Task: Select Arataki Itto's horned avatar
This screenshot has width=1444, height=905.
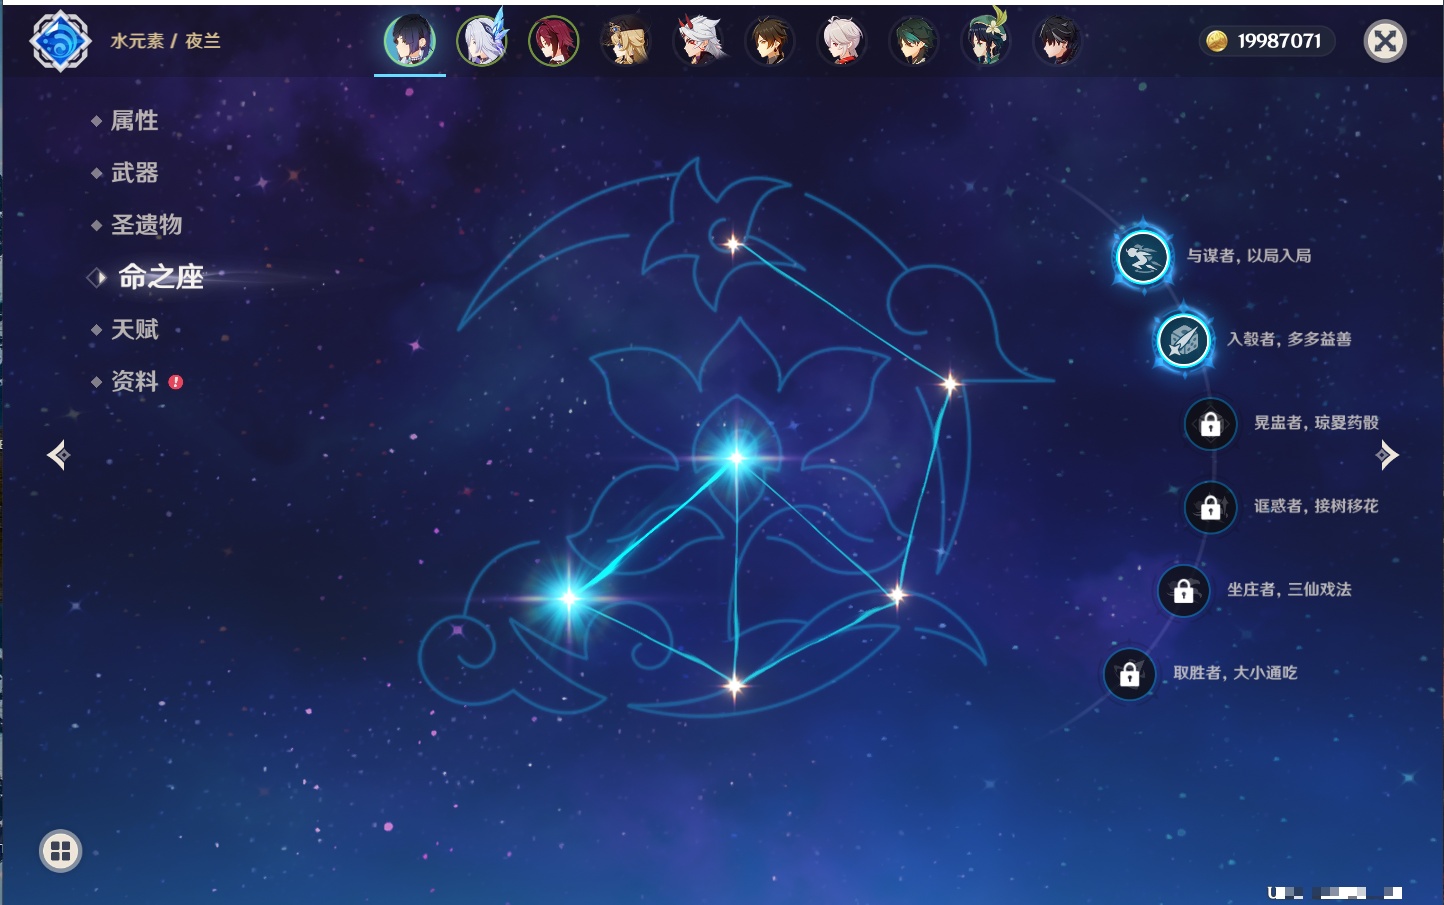Action: click(698, 41)
